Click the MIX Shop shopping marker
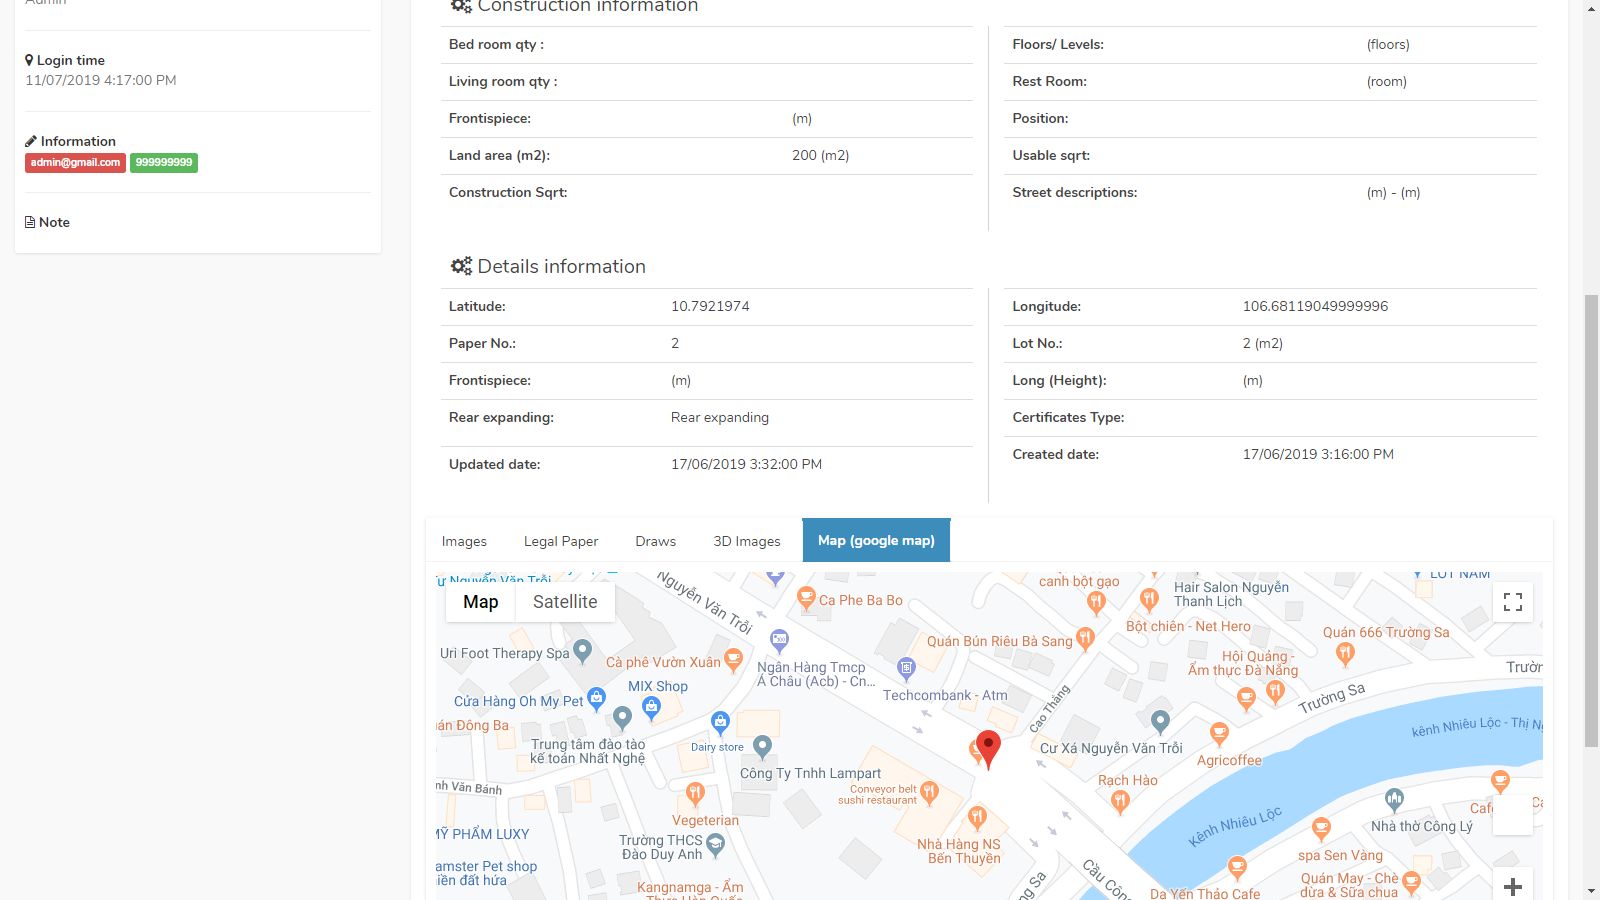The height and width of the screenshot is (900, 1600). pyautogui.click(x=652, y=707)
